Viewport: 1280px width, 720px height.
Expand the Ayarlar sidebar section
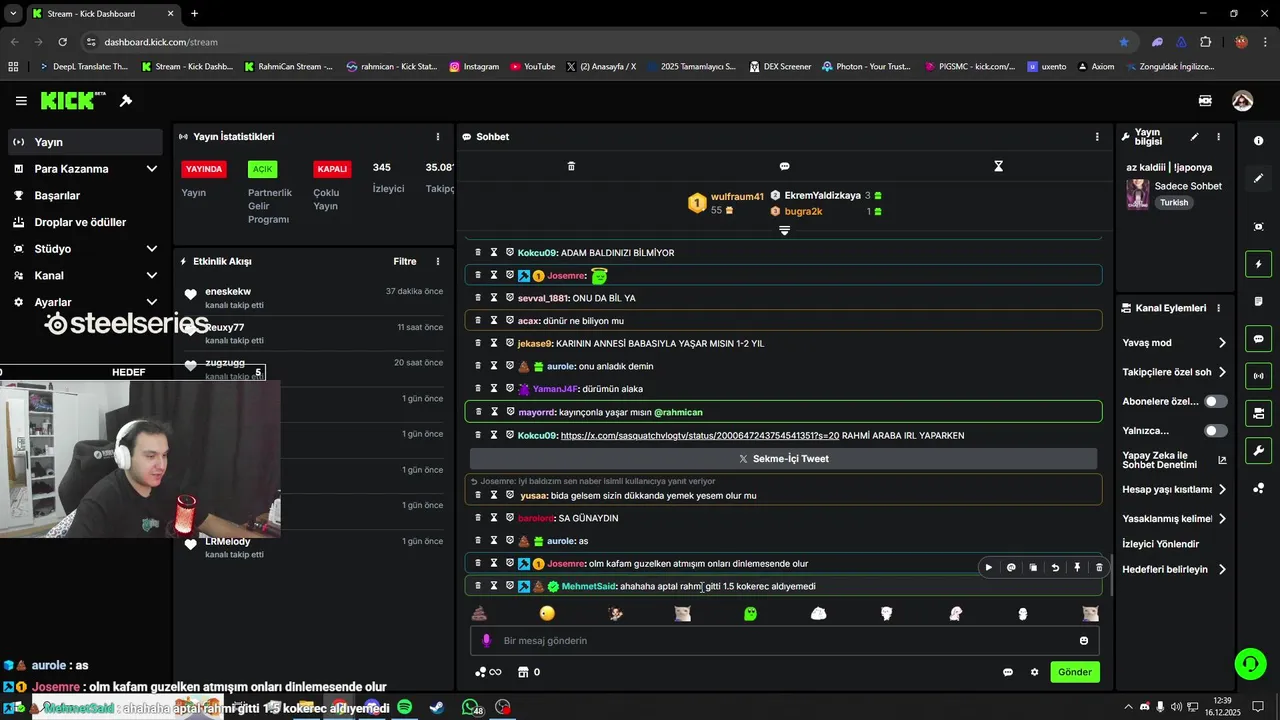click(151, 302)
